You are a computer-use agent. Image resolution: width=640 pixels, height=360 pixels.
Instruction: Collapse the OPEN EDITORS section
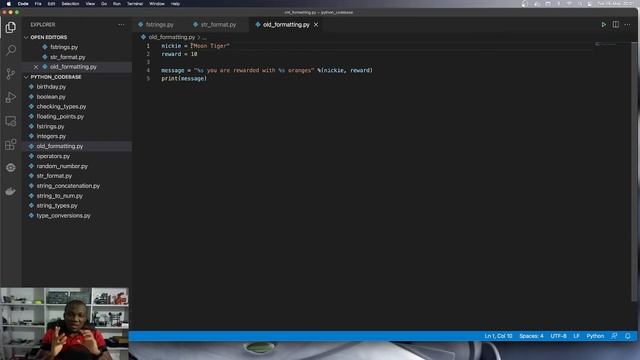pyautogui.click(x=49, y=37)
